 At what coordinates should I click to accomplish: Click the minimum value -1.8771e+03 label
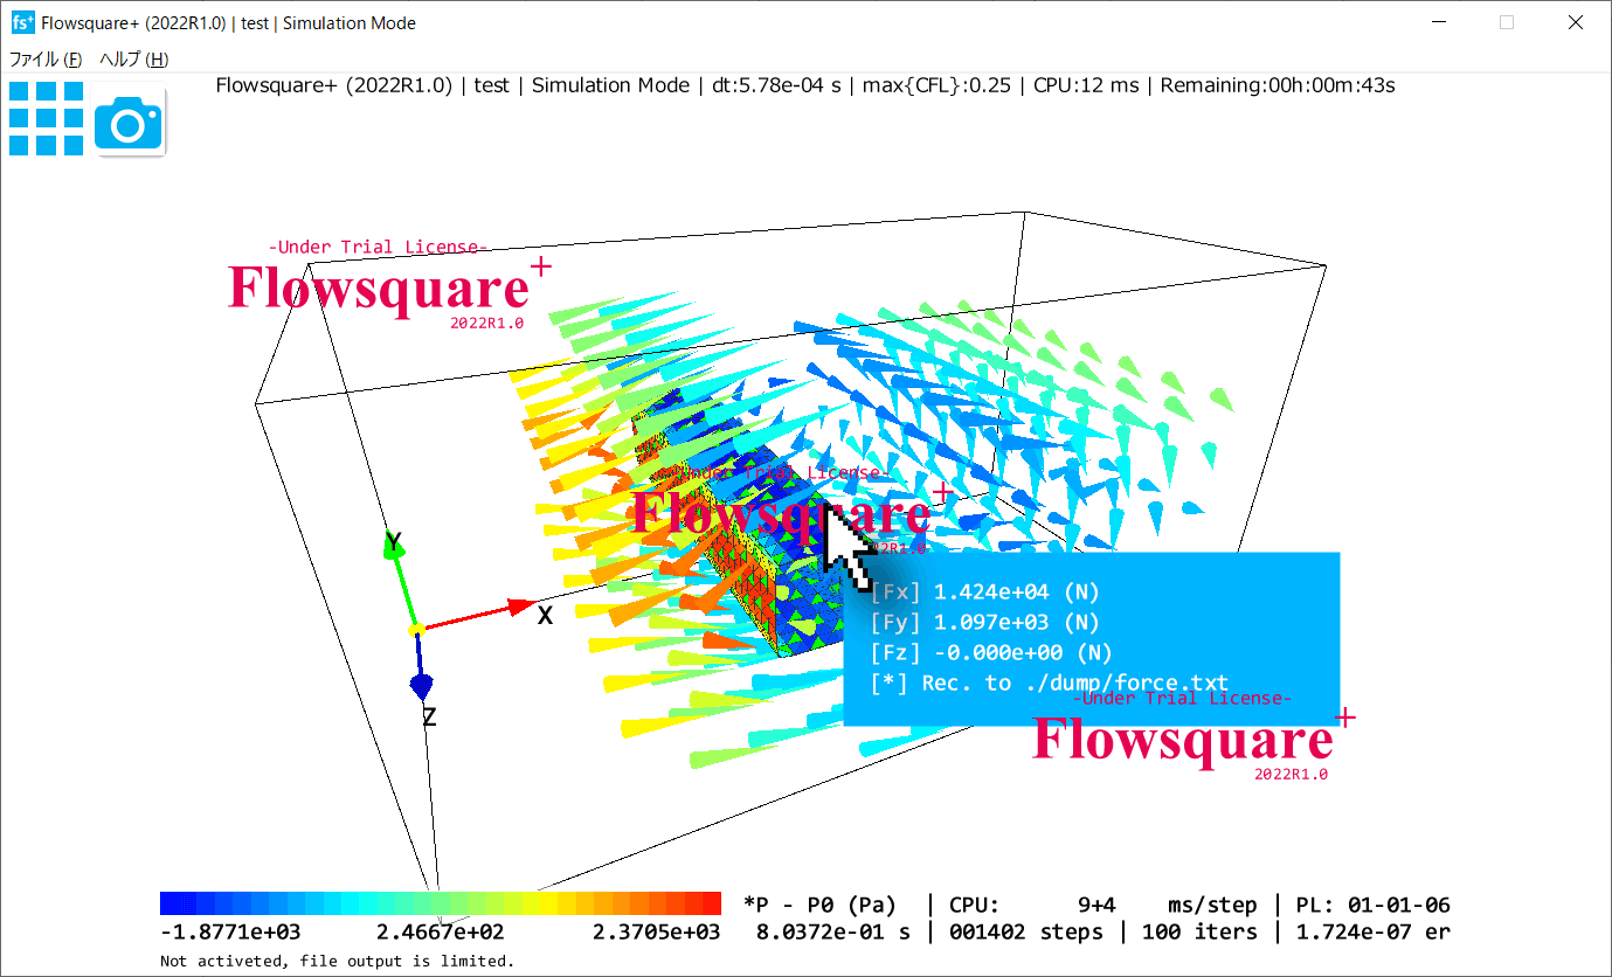[230, 932]
